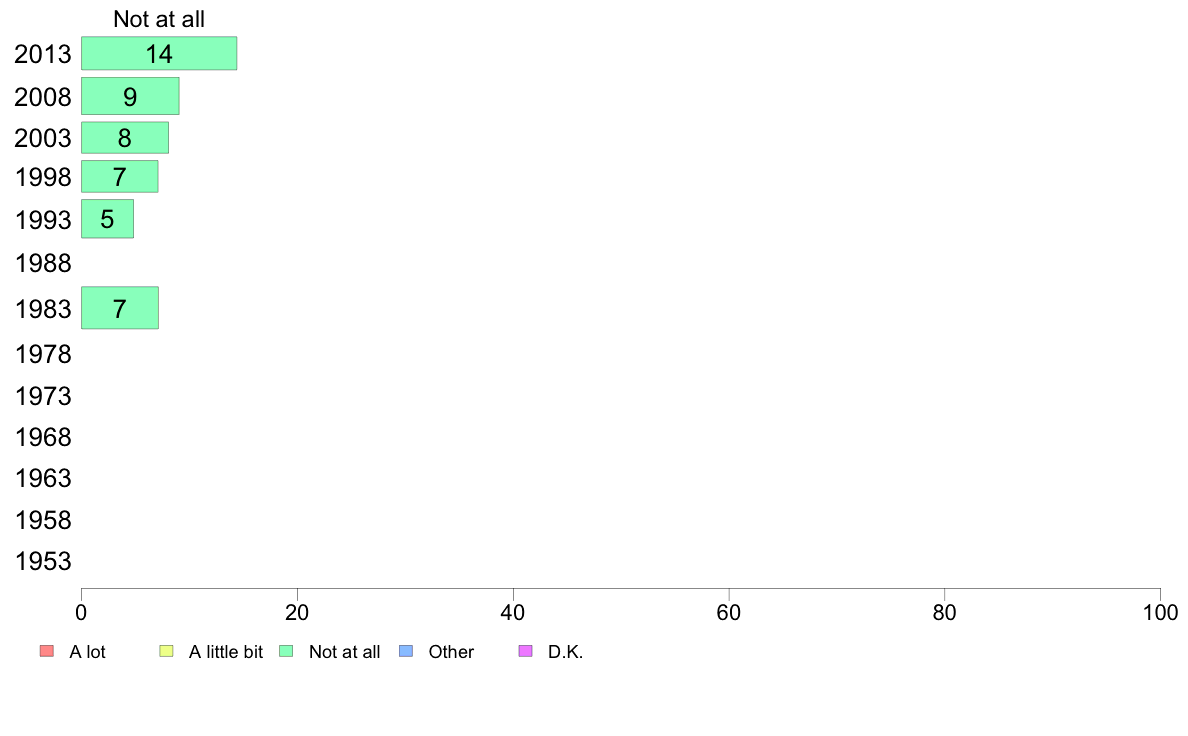Screen dimensions: 1188x736
Task: Click the 'A little bit' legend label
Action: pos(226,652)
